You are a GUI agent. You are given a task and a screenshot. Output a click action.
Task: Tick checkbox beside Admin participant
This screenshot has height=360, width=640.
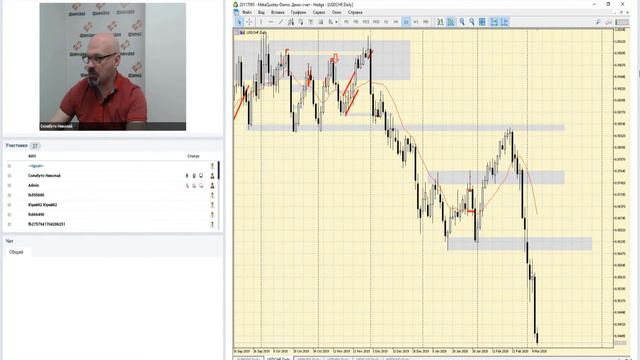click(9, 186)
